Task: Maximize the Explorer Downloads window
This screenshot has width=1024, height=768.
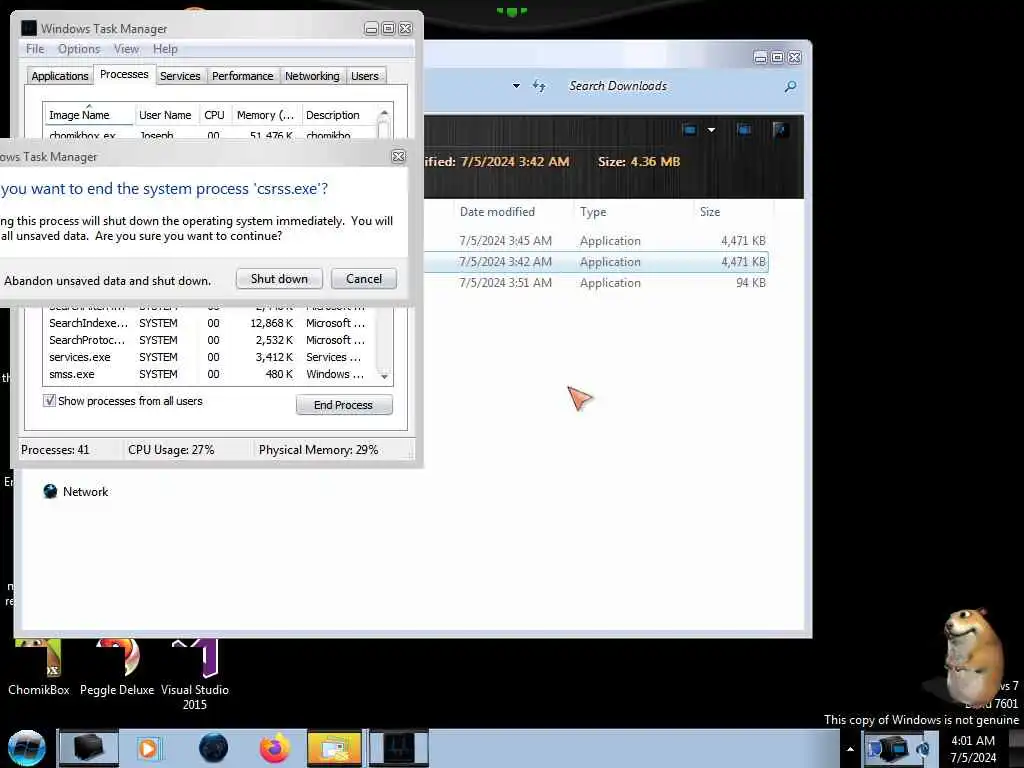Action: click(x=777, y=57)
